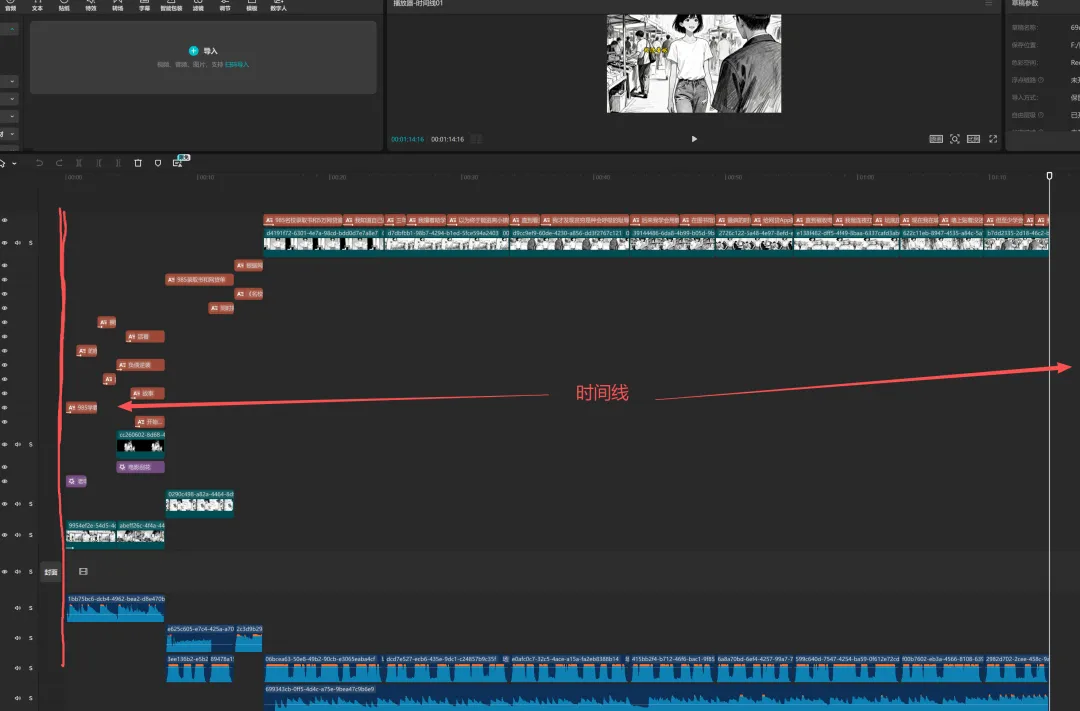Hide the track containing clip 0290c498-a82a
This screenshot has height=711, width=1080.
(4, 504)
